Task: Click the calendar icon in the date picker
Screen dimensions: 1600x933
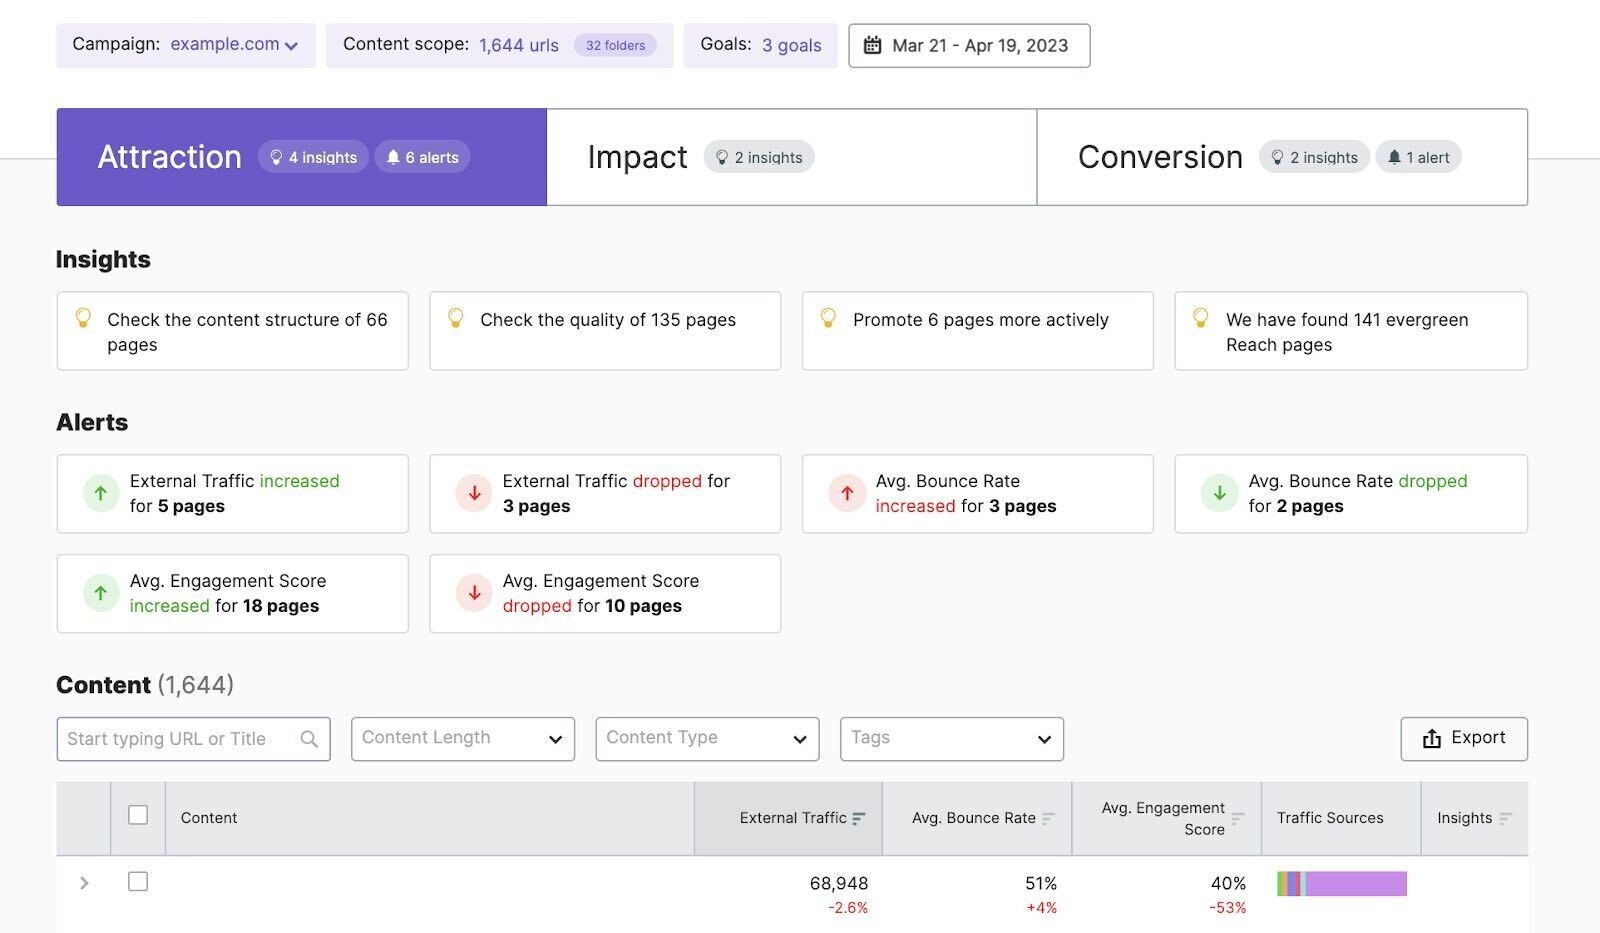Action: (x=875, y=44)
